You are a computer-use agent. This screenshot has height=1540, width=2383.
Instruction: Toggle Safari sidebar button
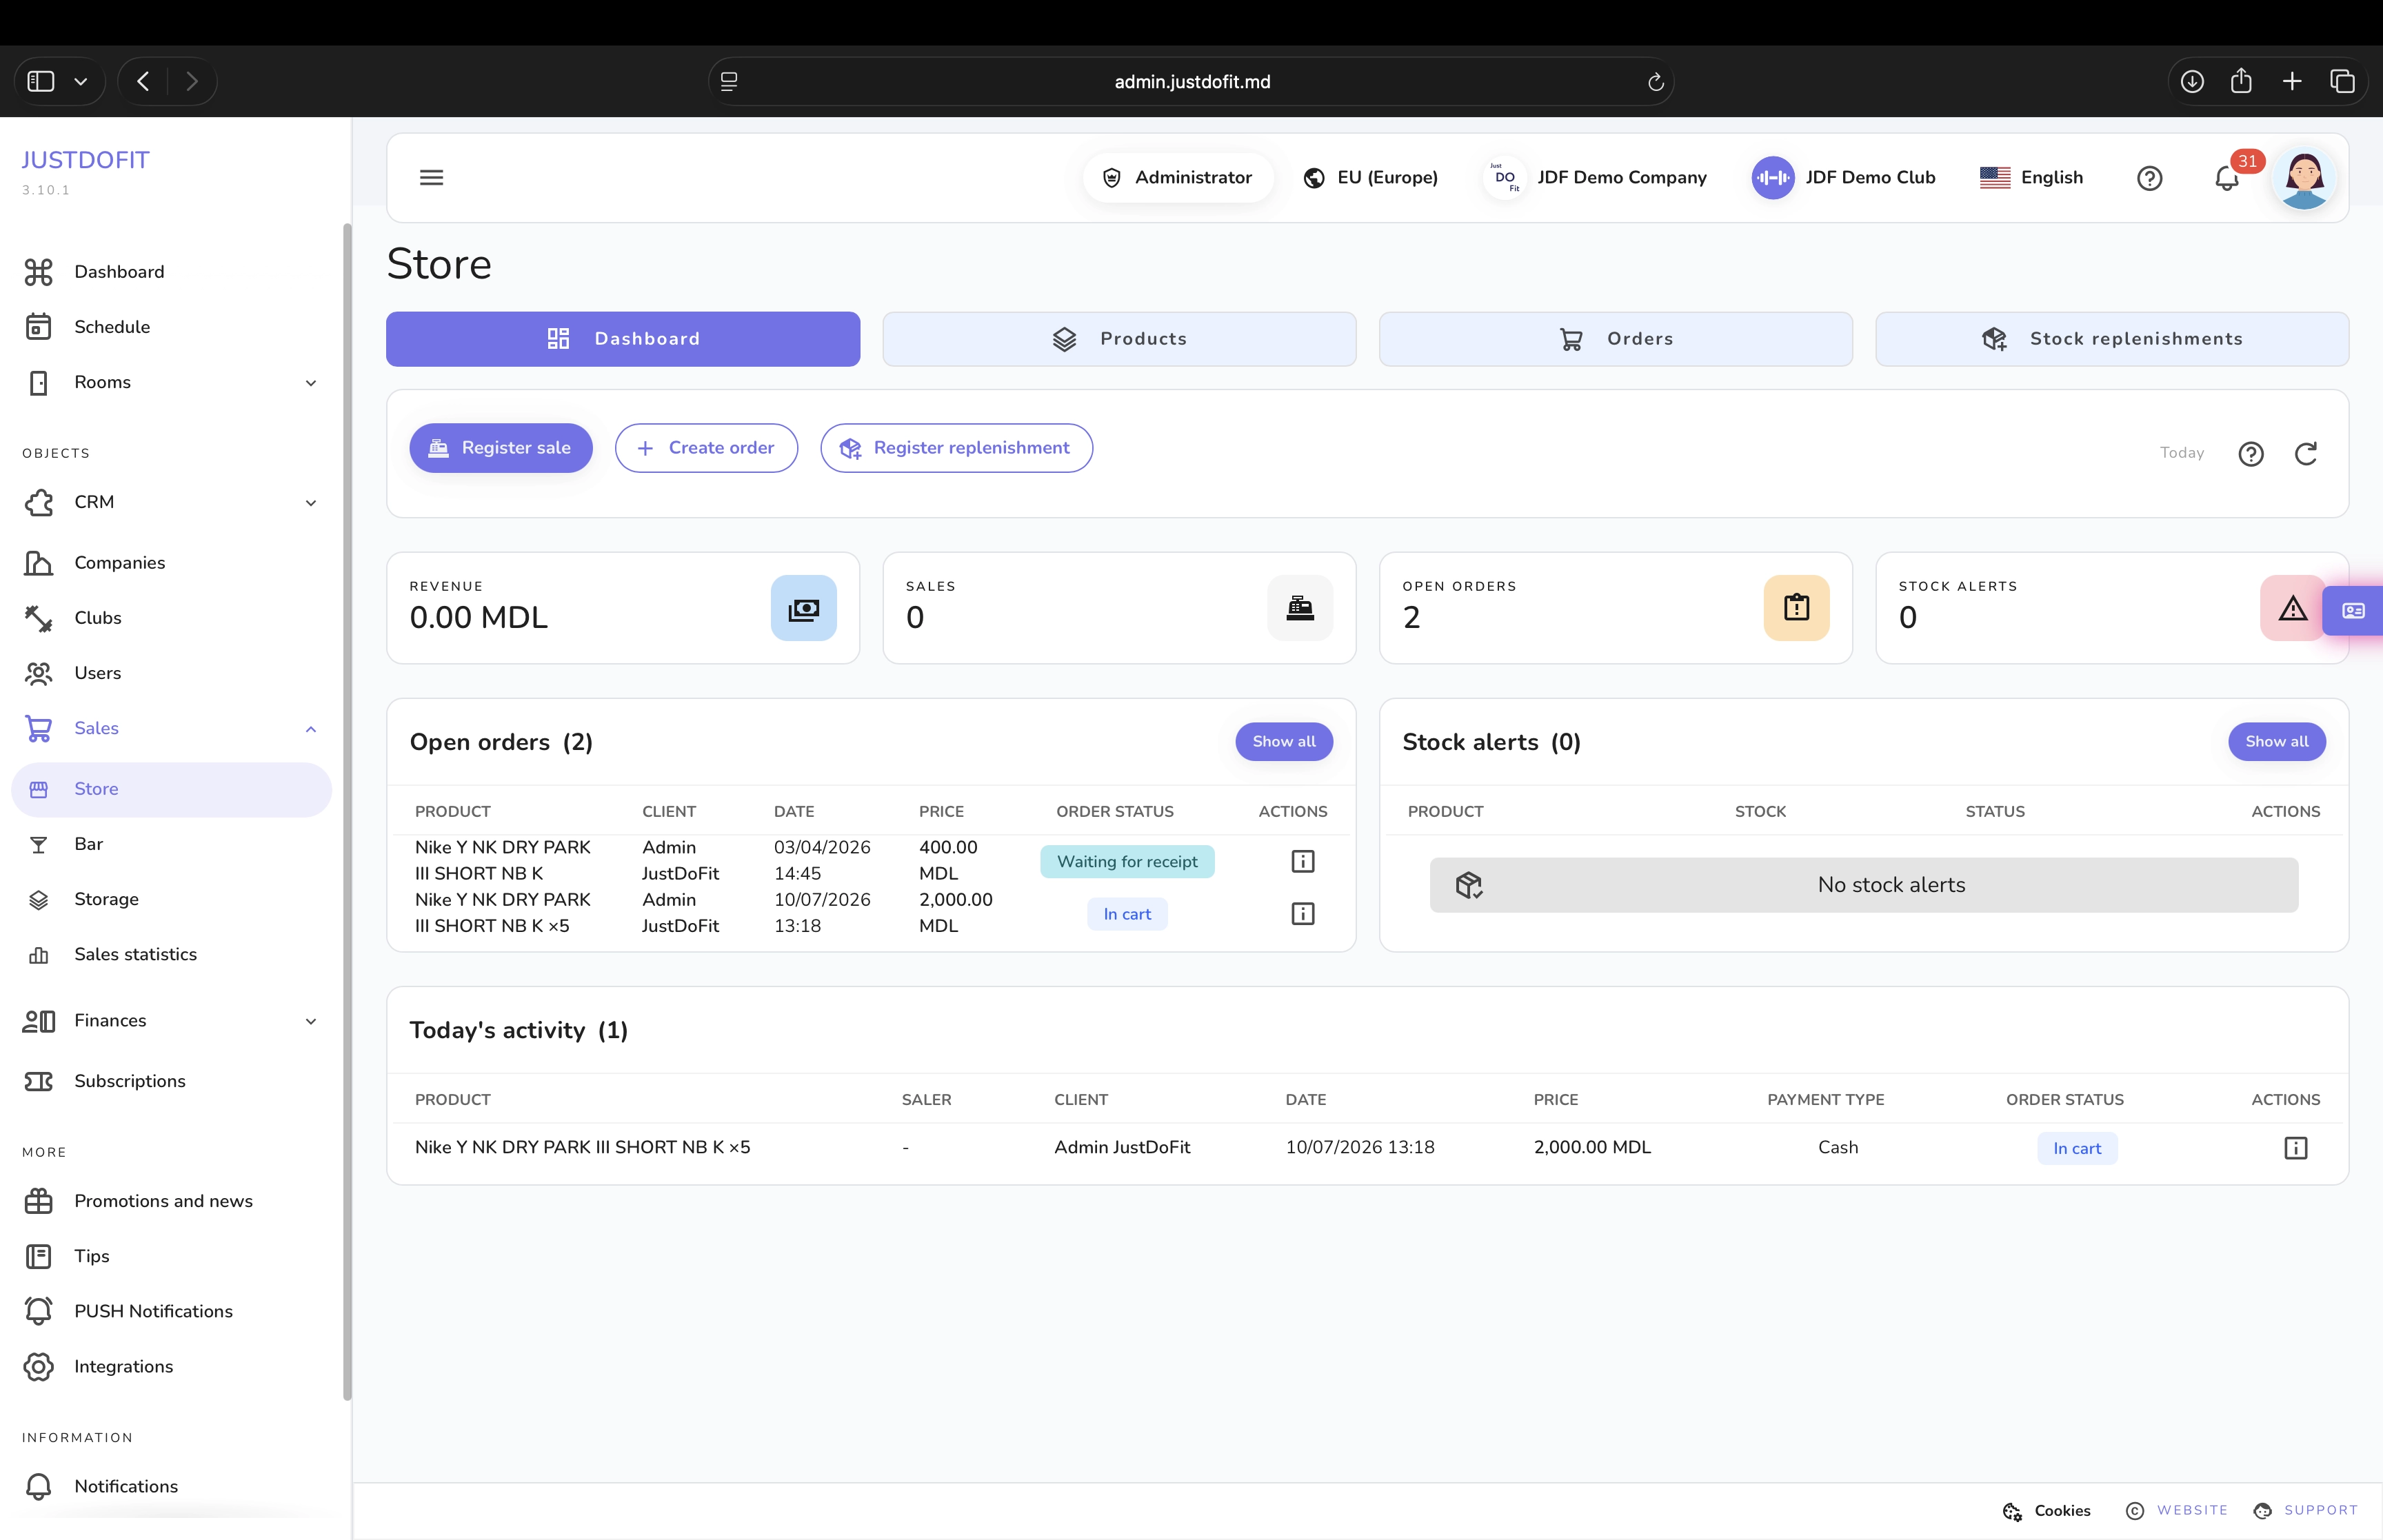41,81
